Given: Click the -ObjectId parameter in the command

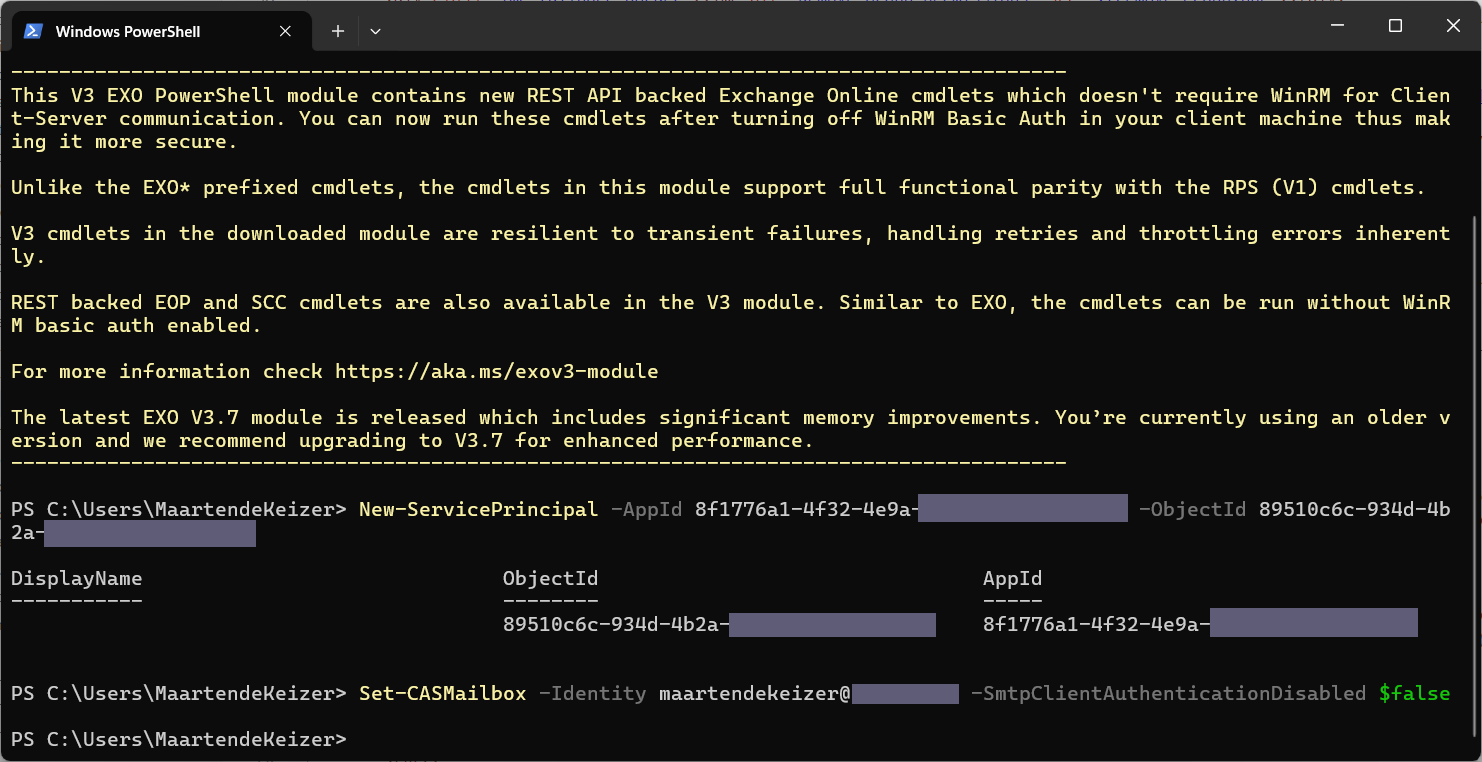Looking at the screenshot, I should 1192,510.
